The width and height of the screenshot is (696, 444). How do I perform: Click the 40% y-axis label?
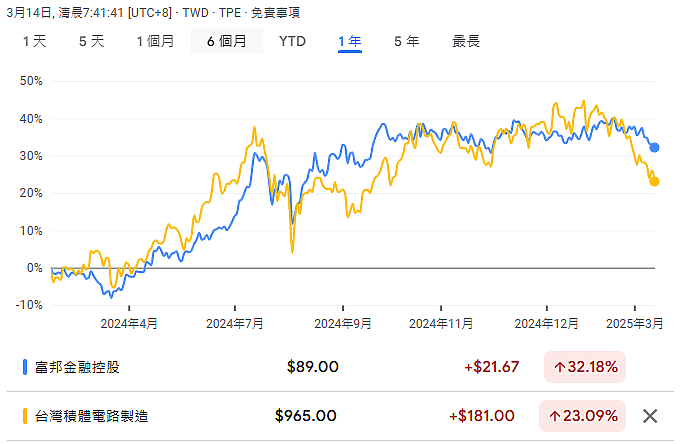(x=31, y=119)
